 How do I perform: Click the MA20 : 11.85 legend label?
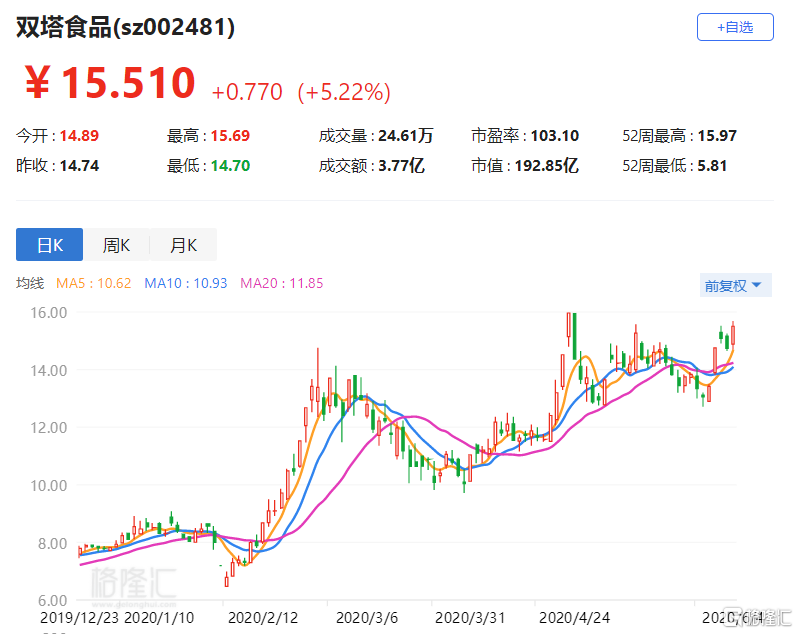pos(281,283)
